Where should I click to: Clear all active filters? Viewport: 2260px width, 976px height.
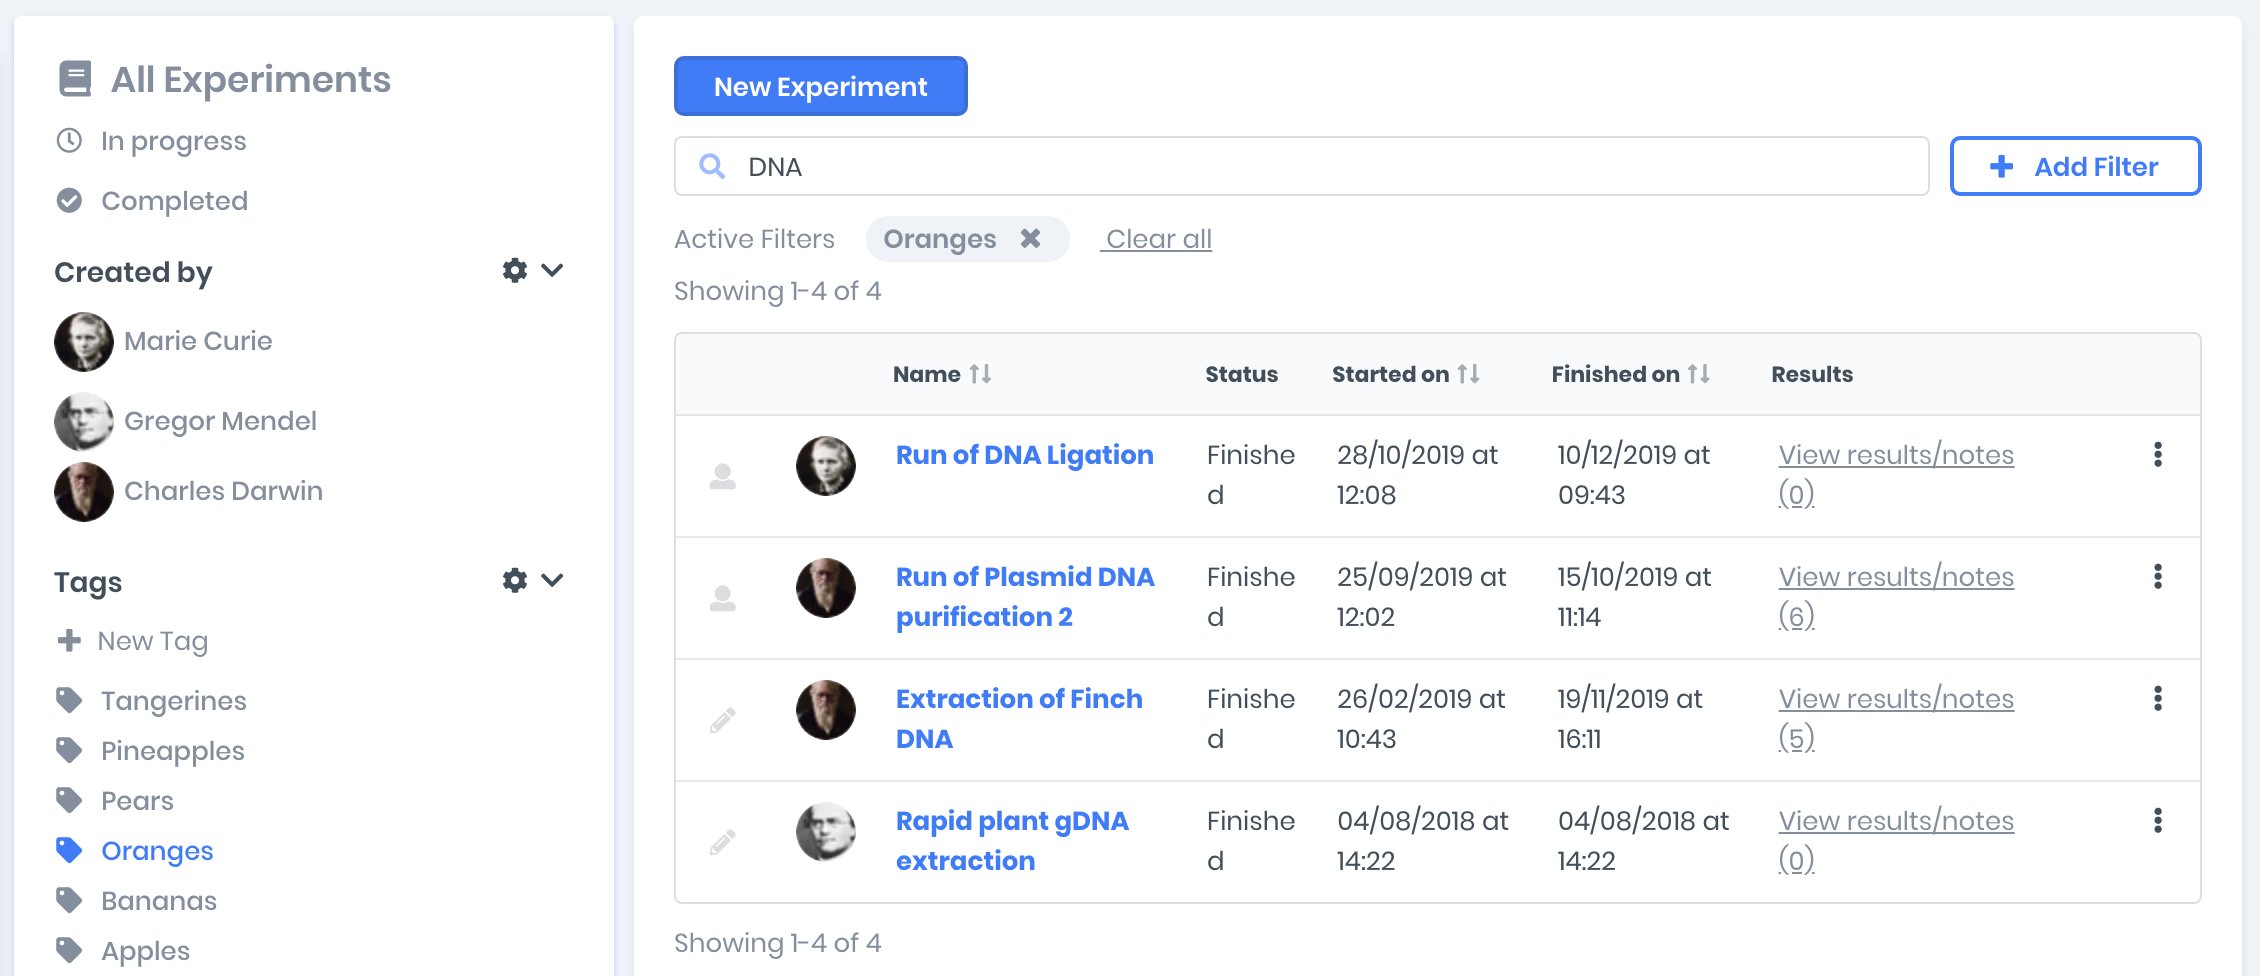click(1158, 239)
